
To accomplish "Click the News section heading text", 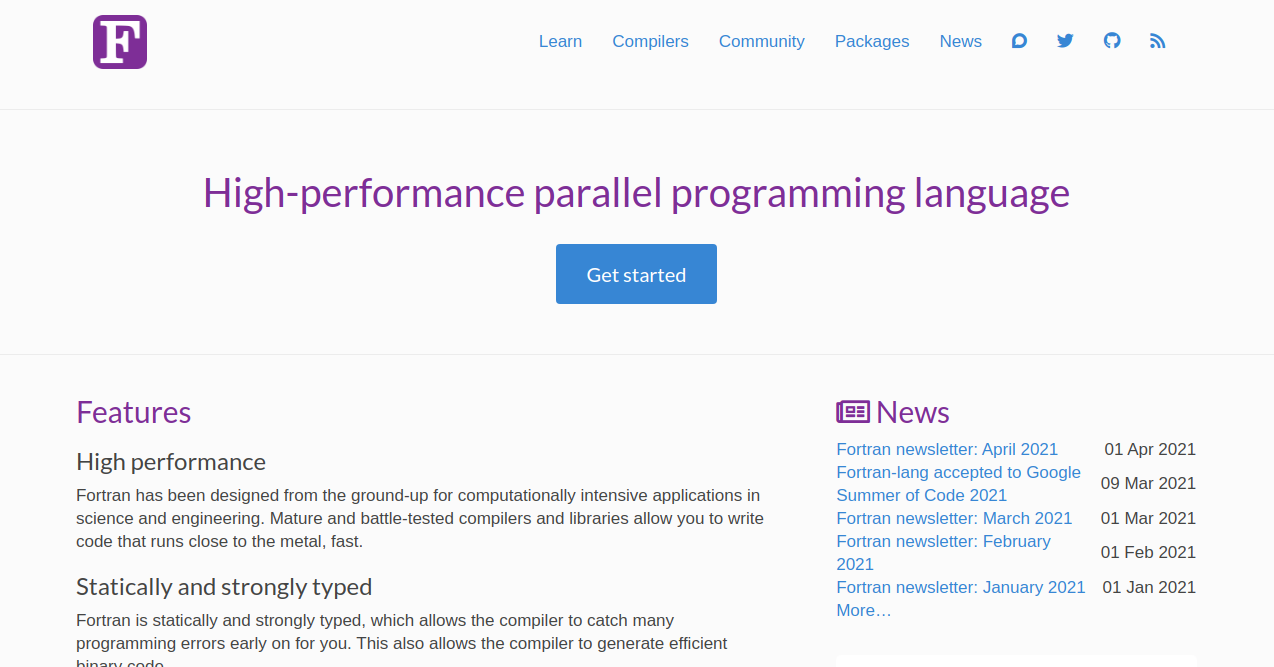I will point(913,412).
